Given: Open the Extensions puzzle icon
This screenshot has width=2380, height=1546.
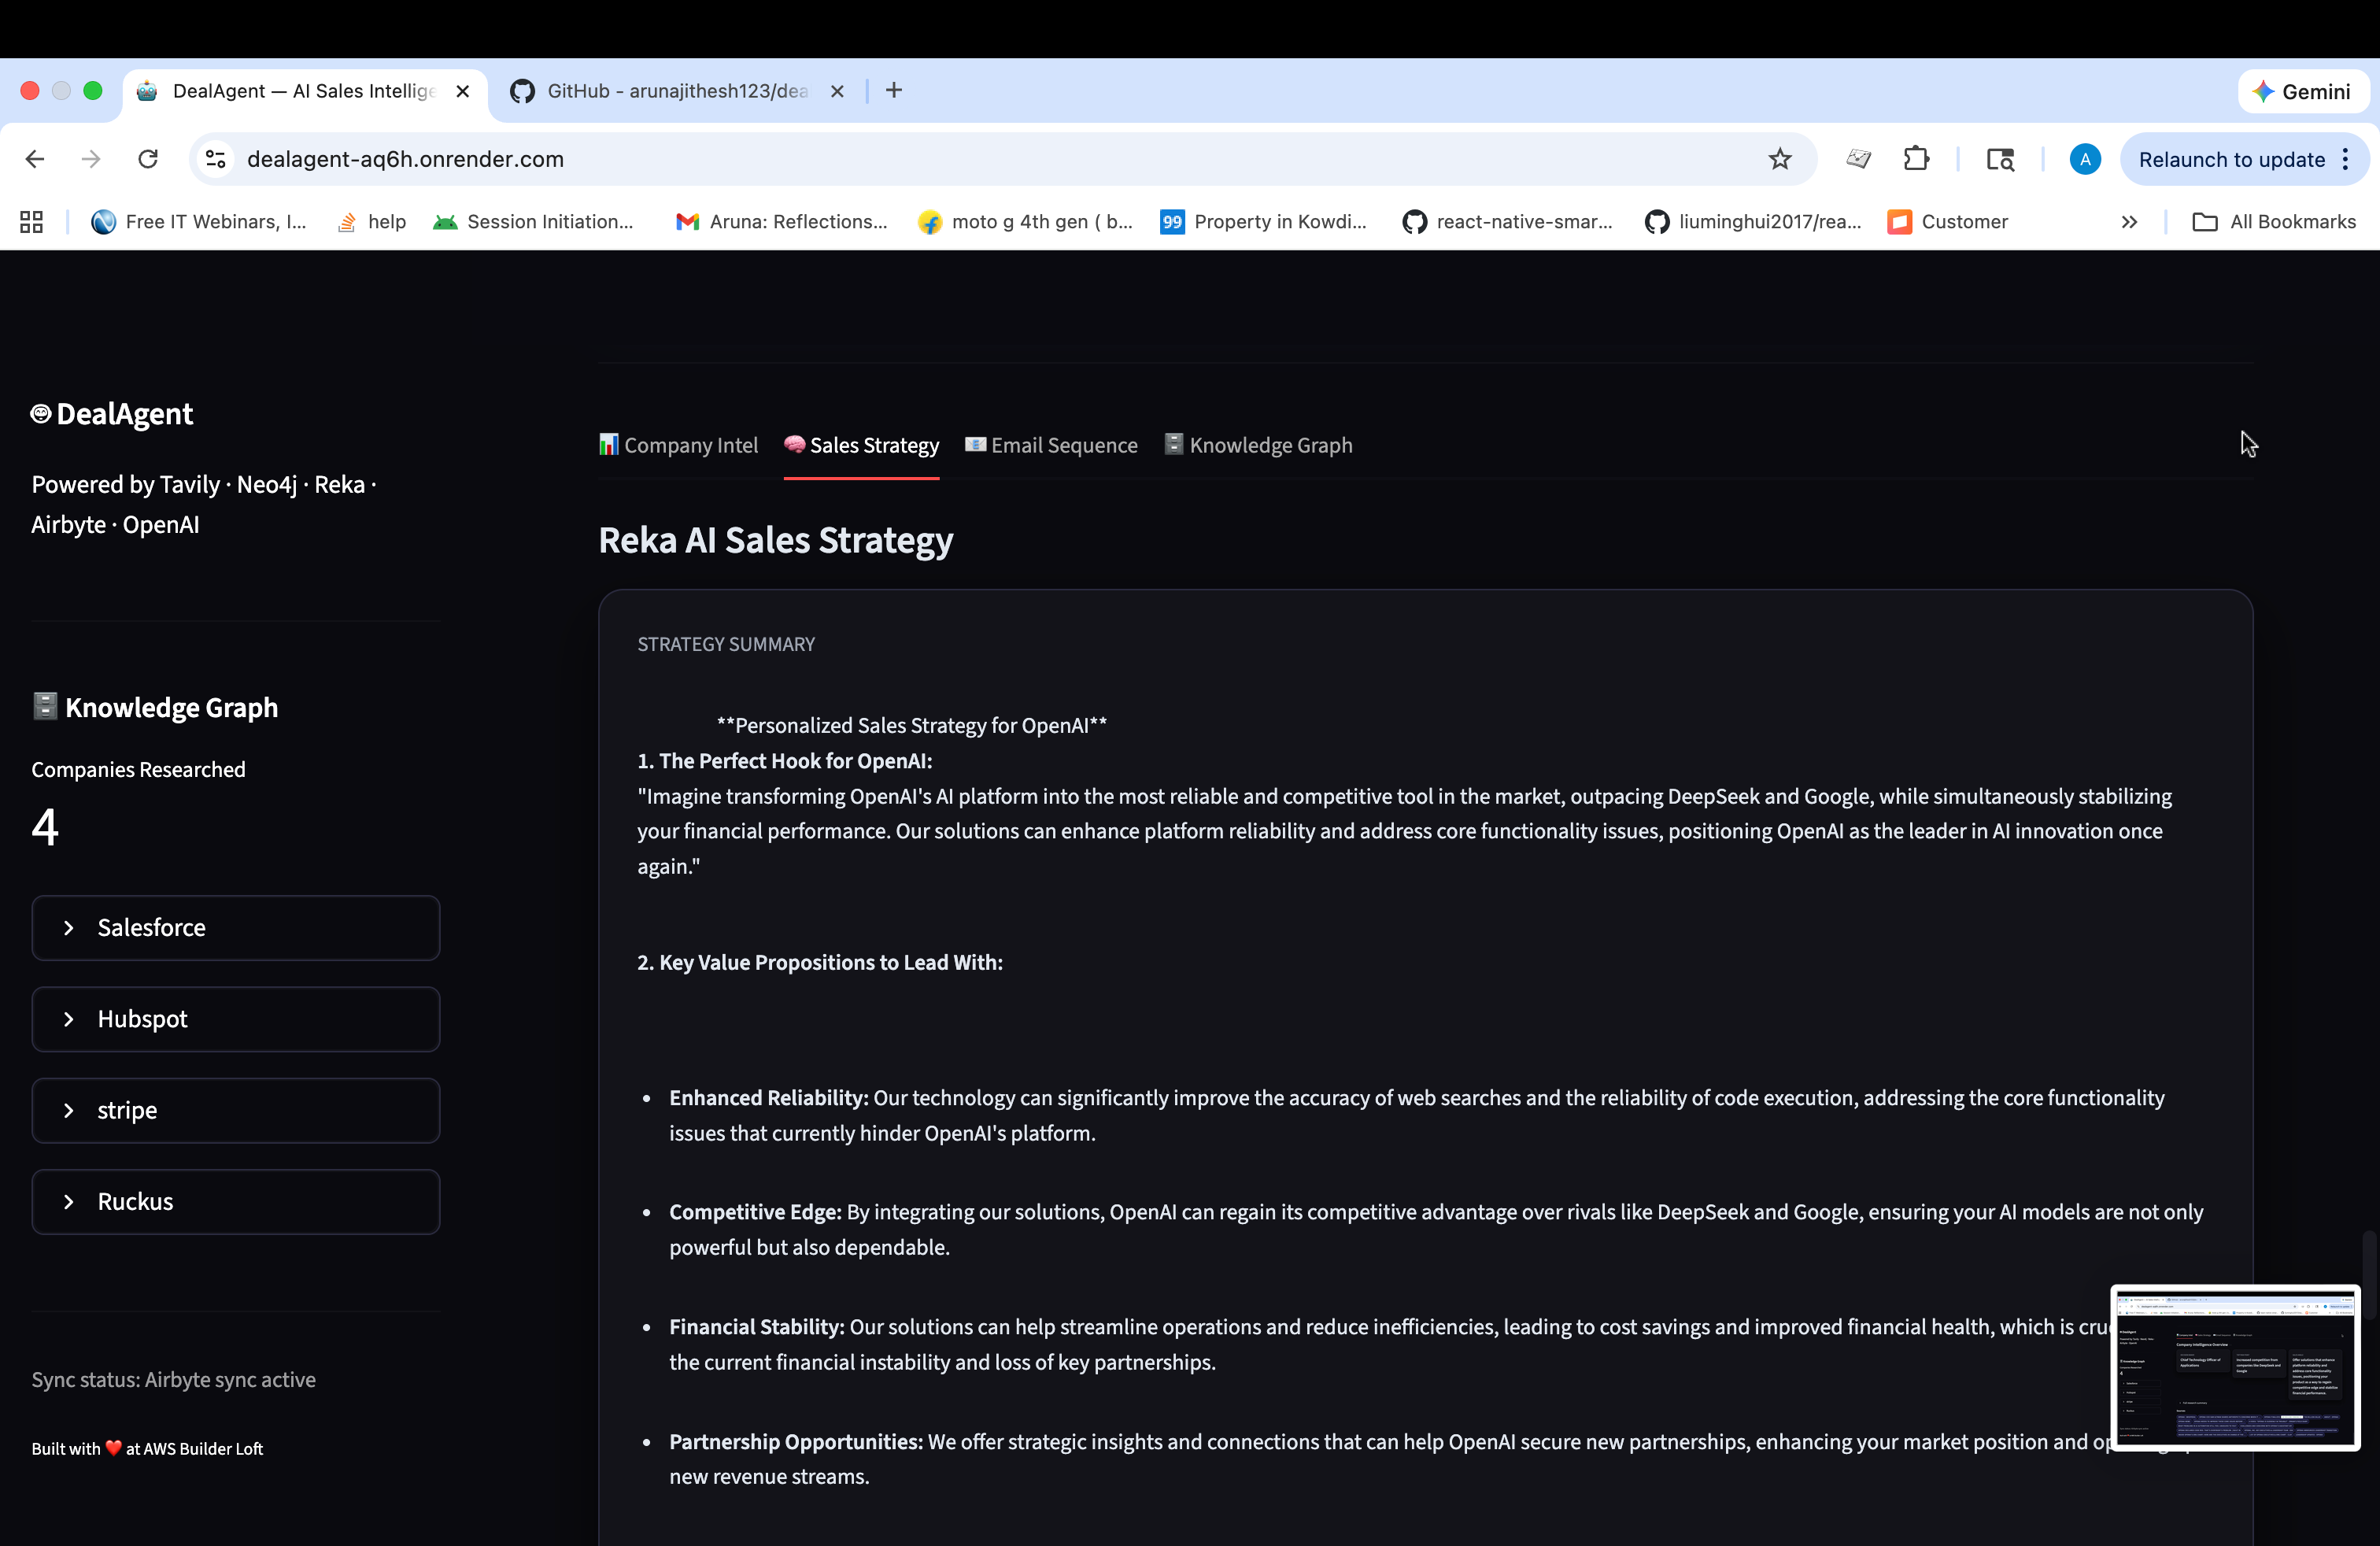Looking at the screenshot, I should tap(1916, 159).
